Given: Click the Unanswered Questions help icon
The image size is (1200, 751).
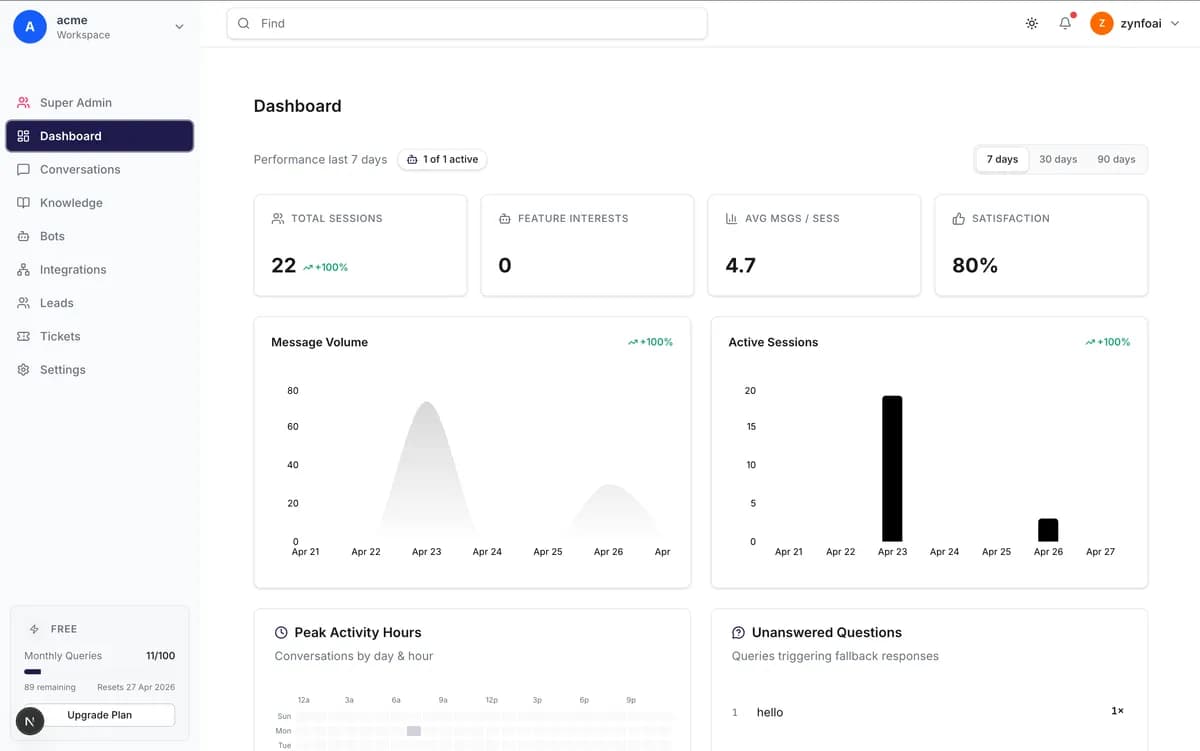Looking at the screenshot, I should point(739,633).
